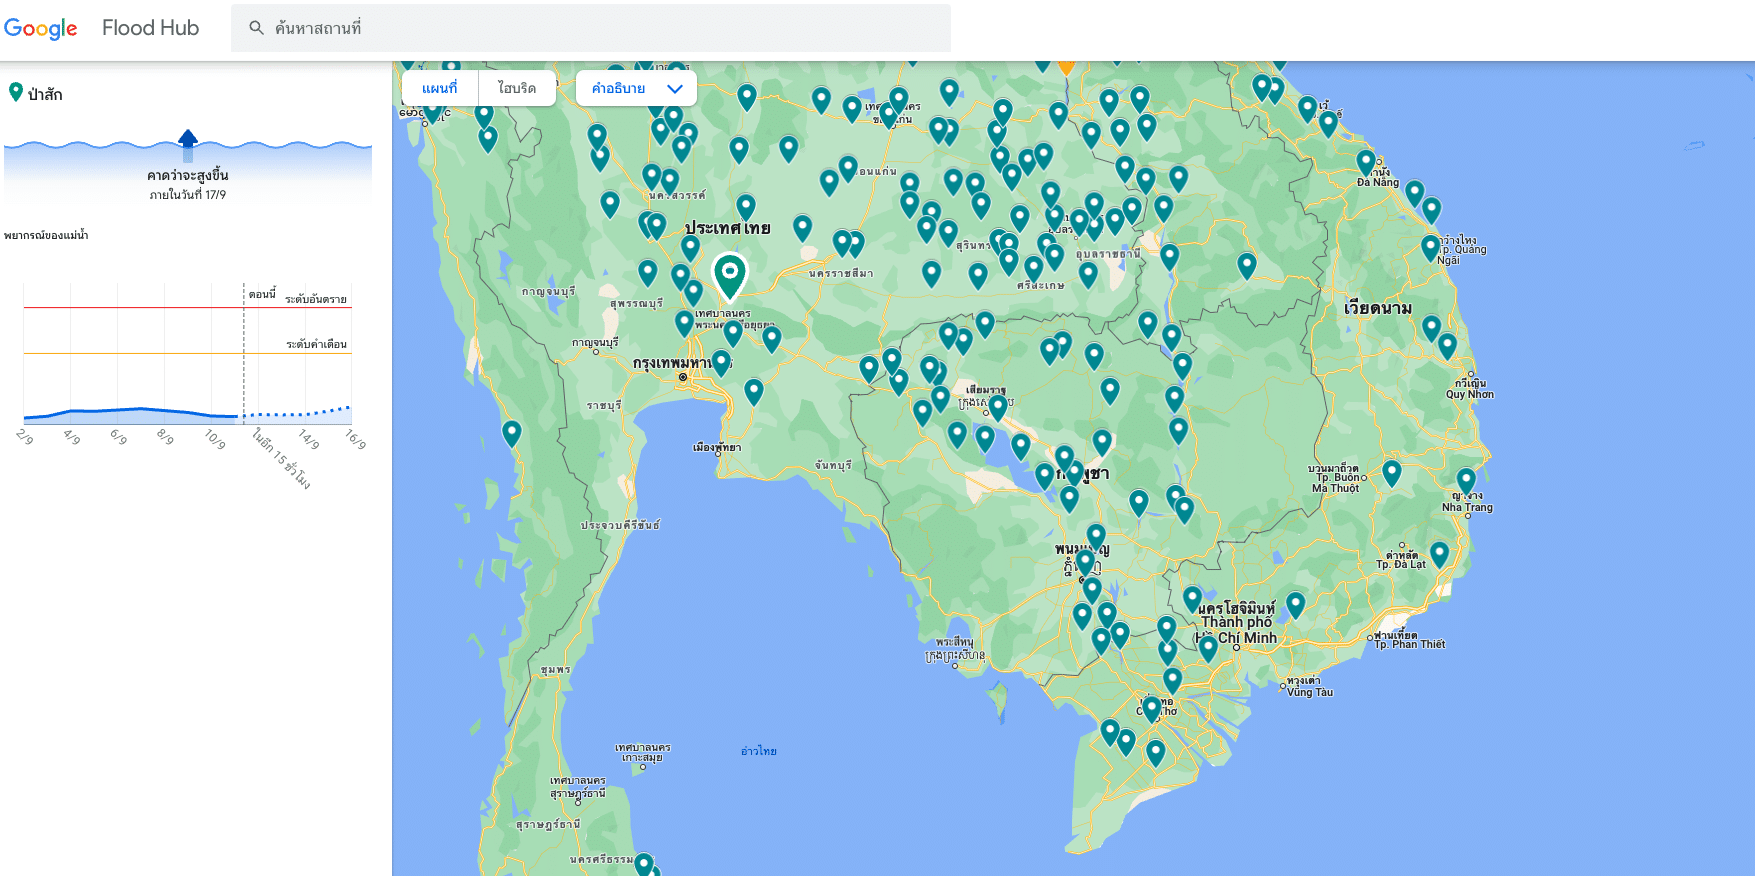Open the Flood Hub title link
The width and height of the screenshot is (1755, 876).
150,28
